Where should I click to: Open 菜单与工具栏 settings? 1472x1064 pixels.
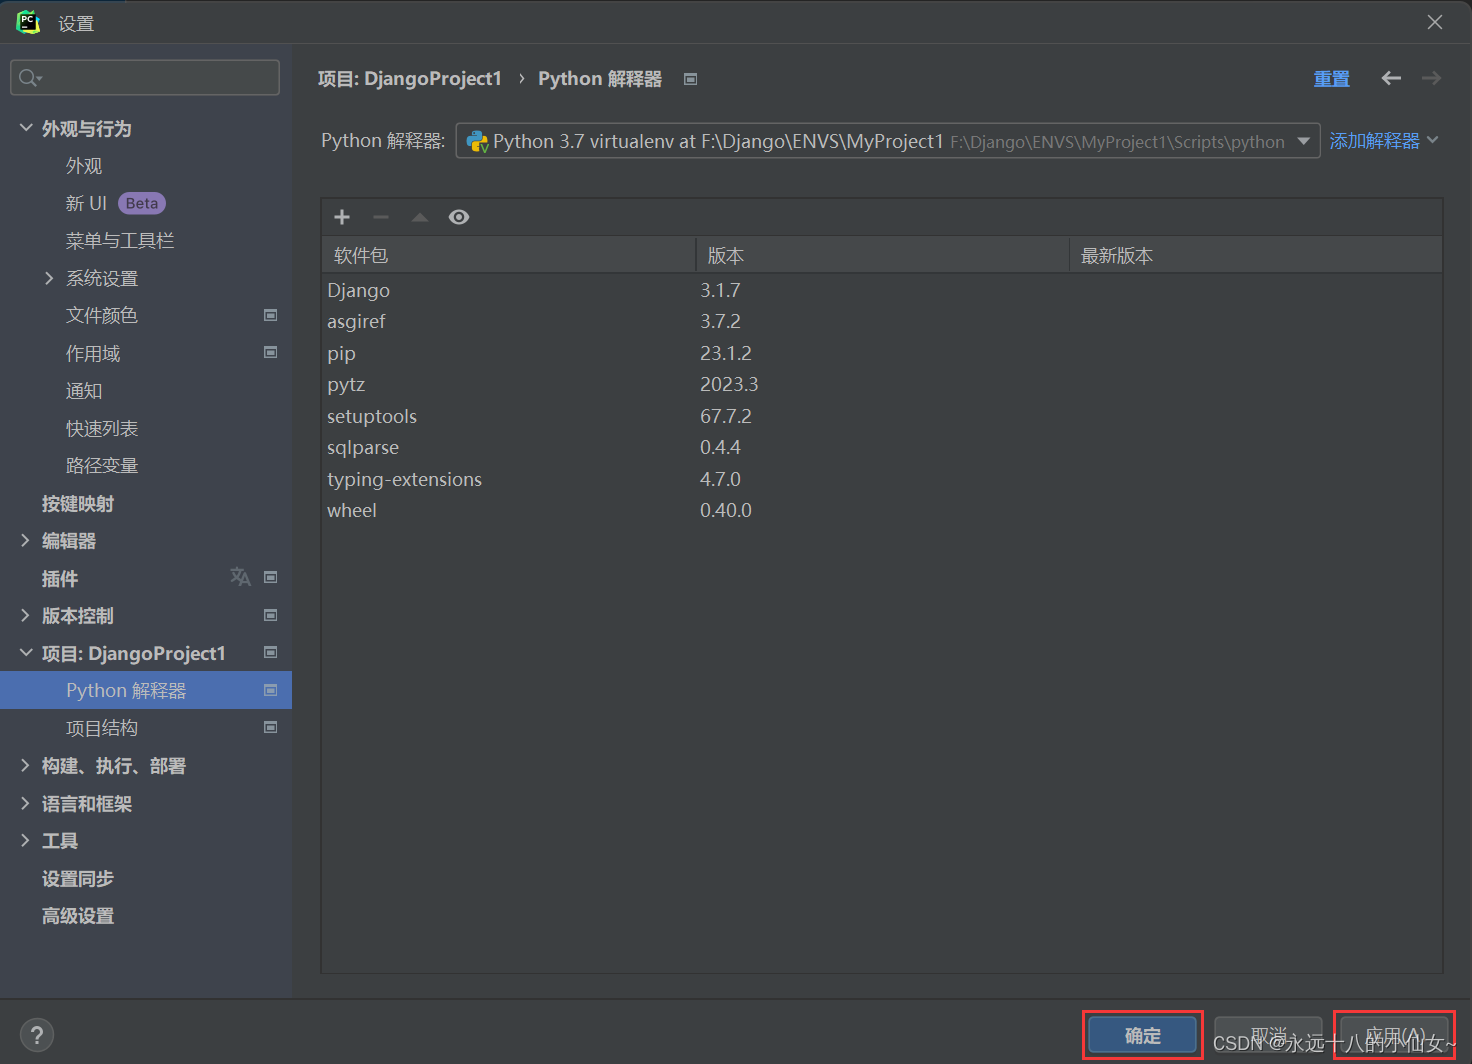(x=120, y=241)
